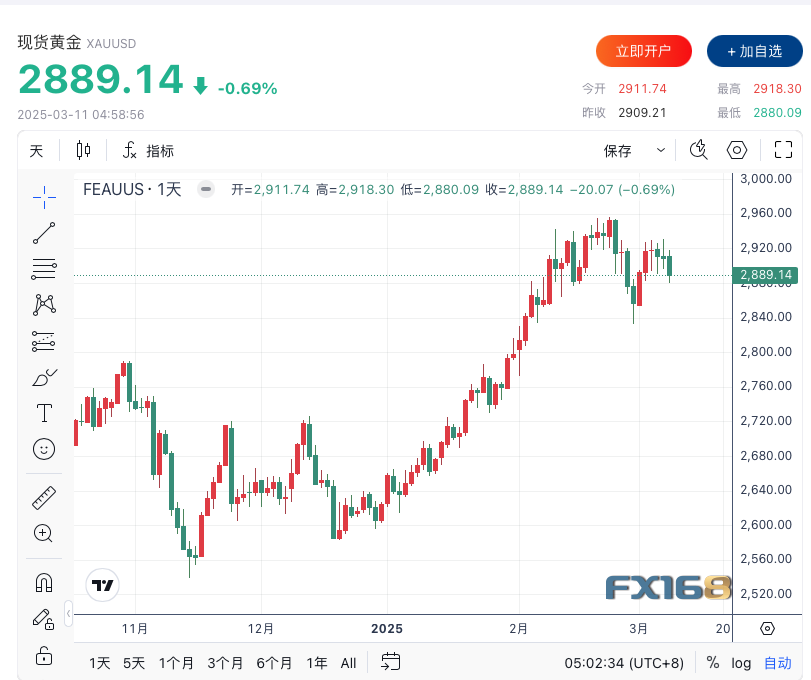Open the long position prediction tool

[44, 341]
